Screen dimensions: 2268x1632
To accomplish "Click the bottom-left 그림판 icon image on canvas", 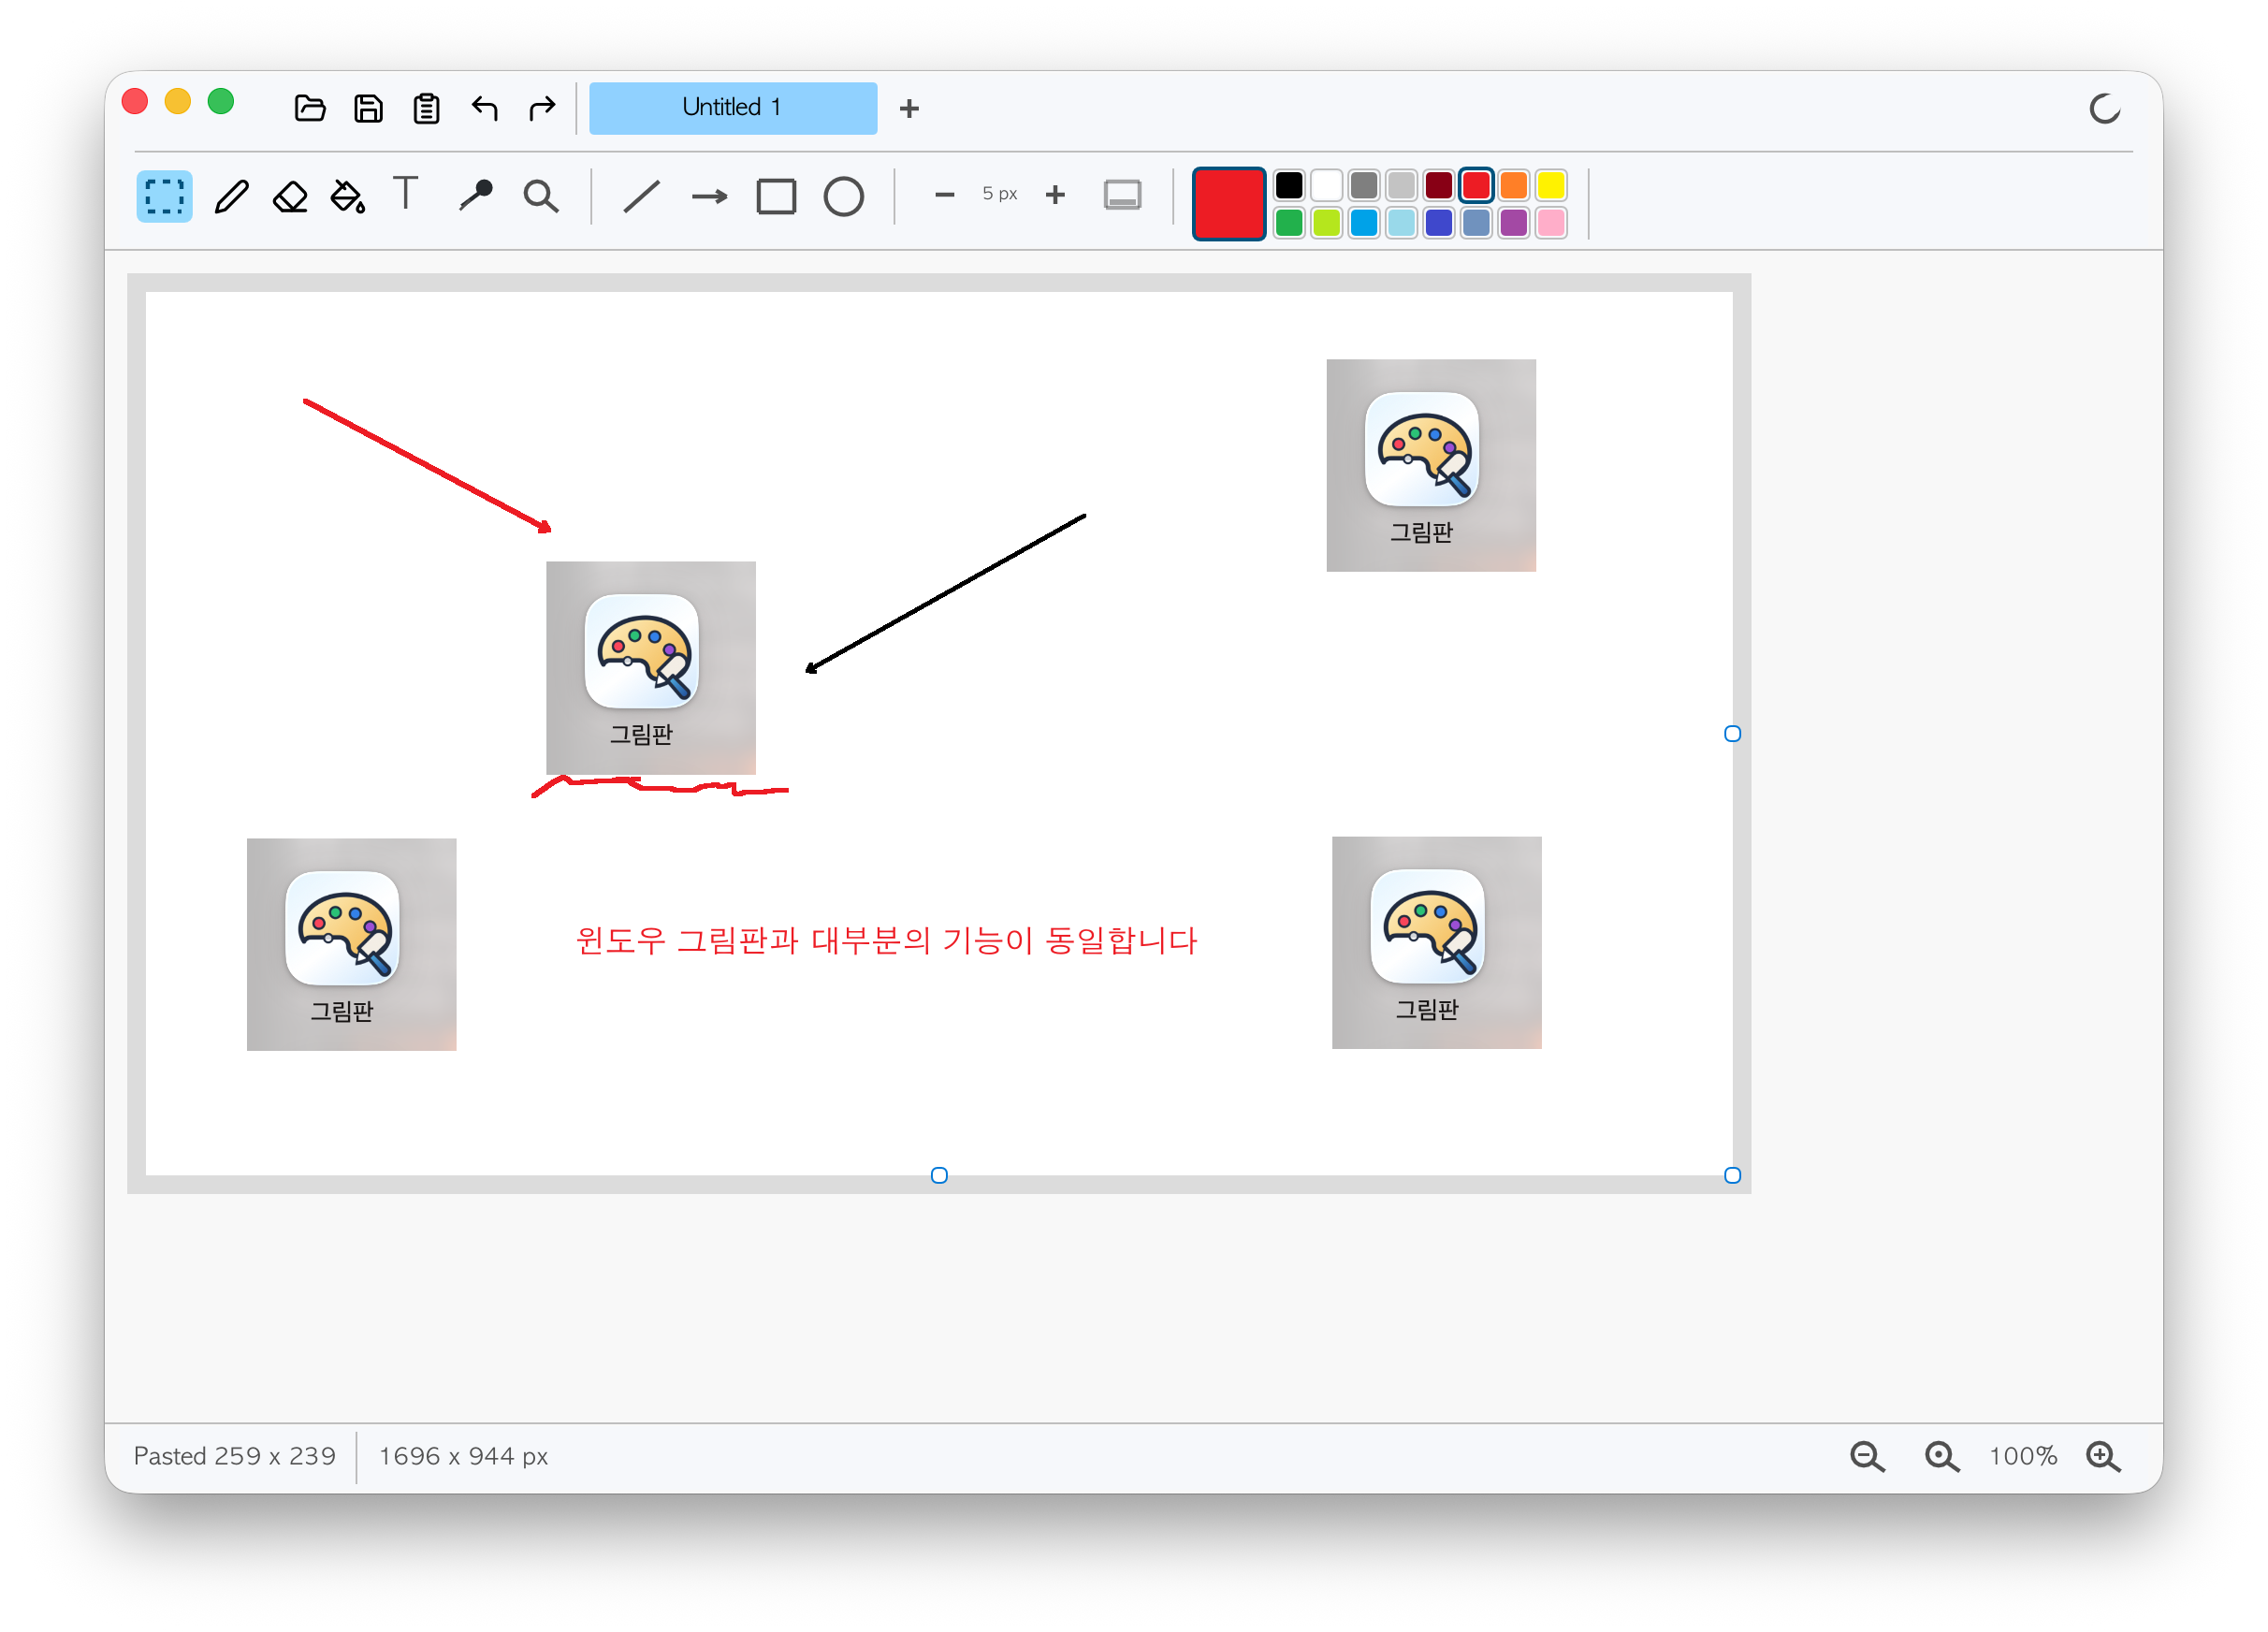I will tap(351, 944).
